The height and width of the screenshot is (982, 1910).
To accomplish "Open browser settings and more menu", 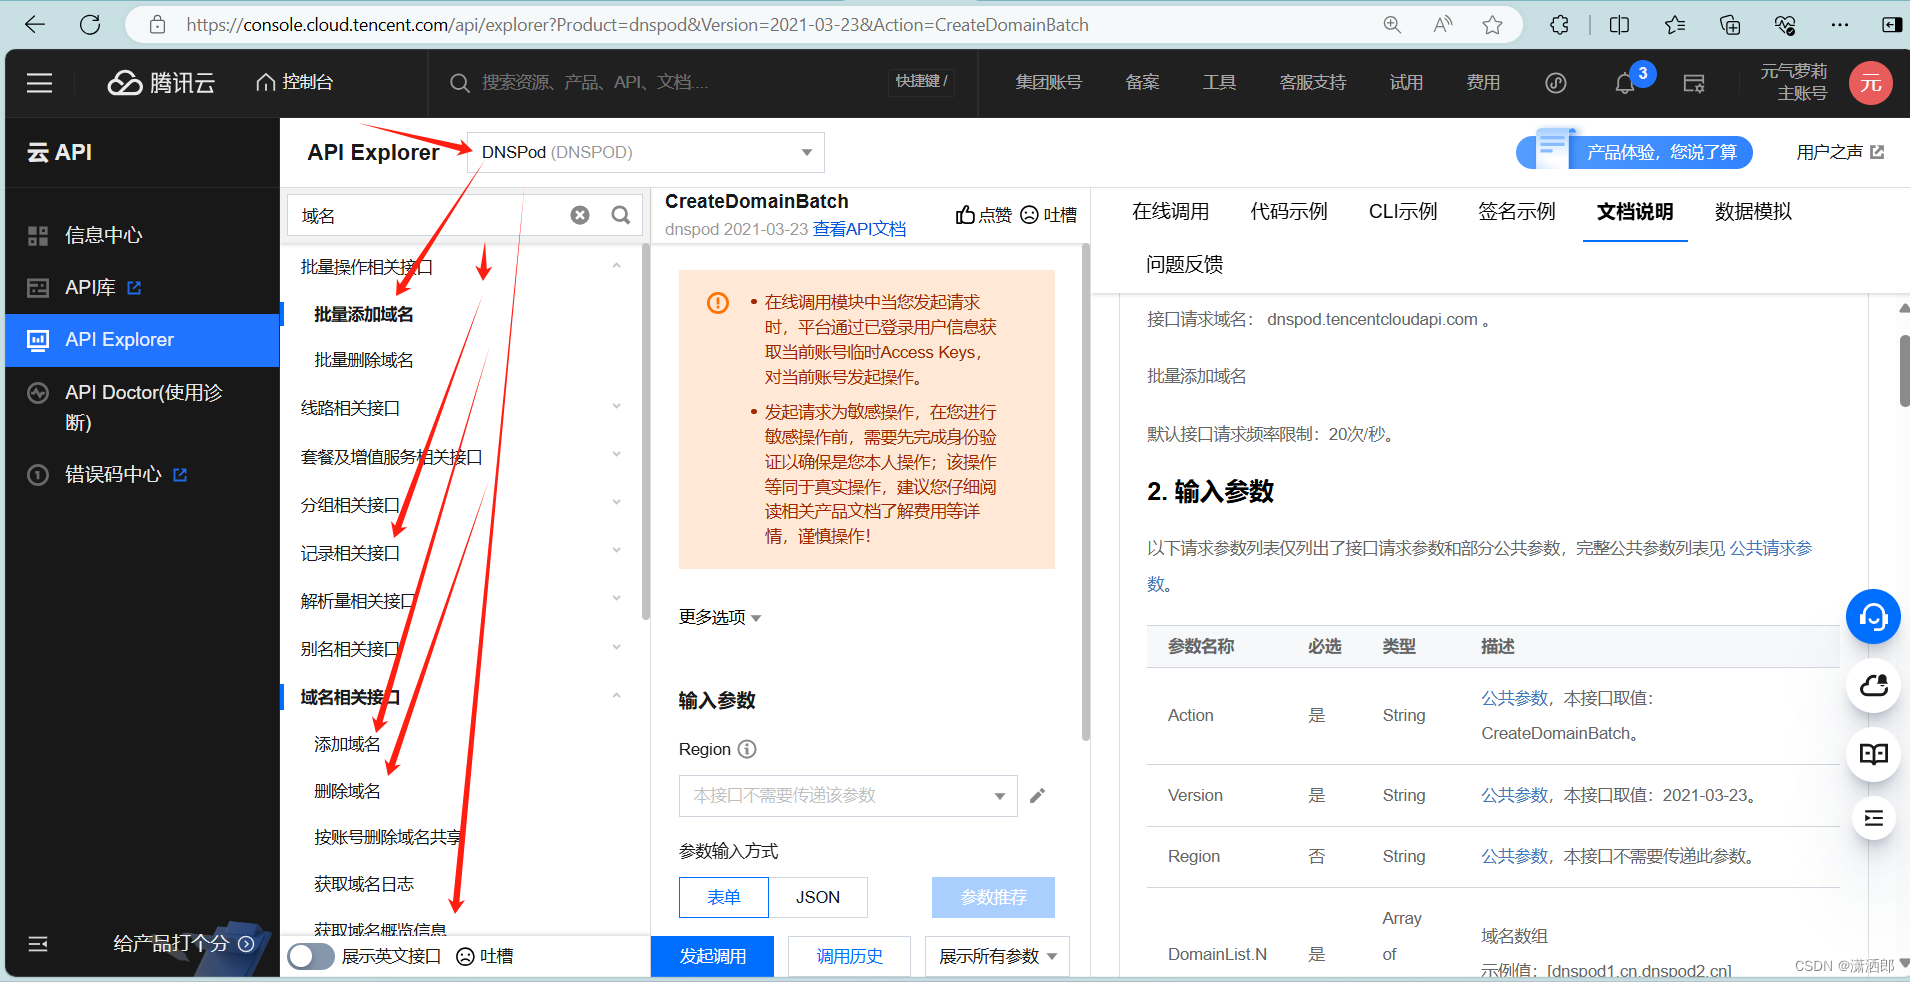I will 1840,25.
